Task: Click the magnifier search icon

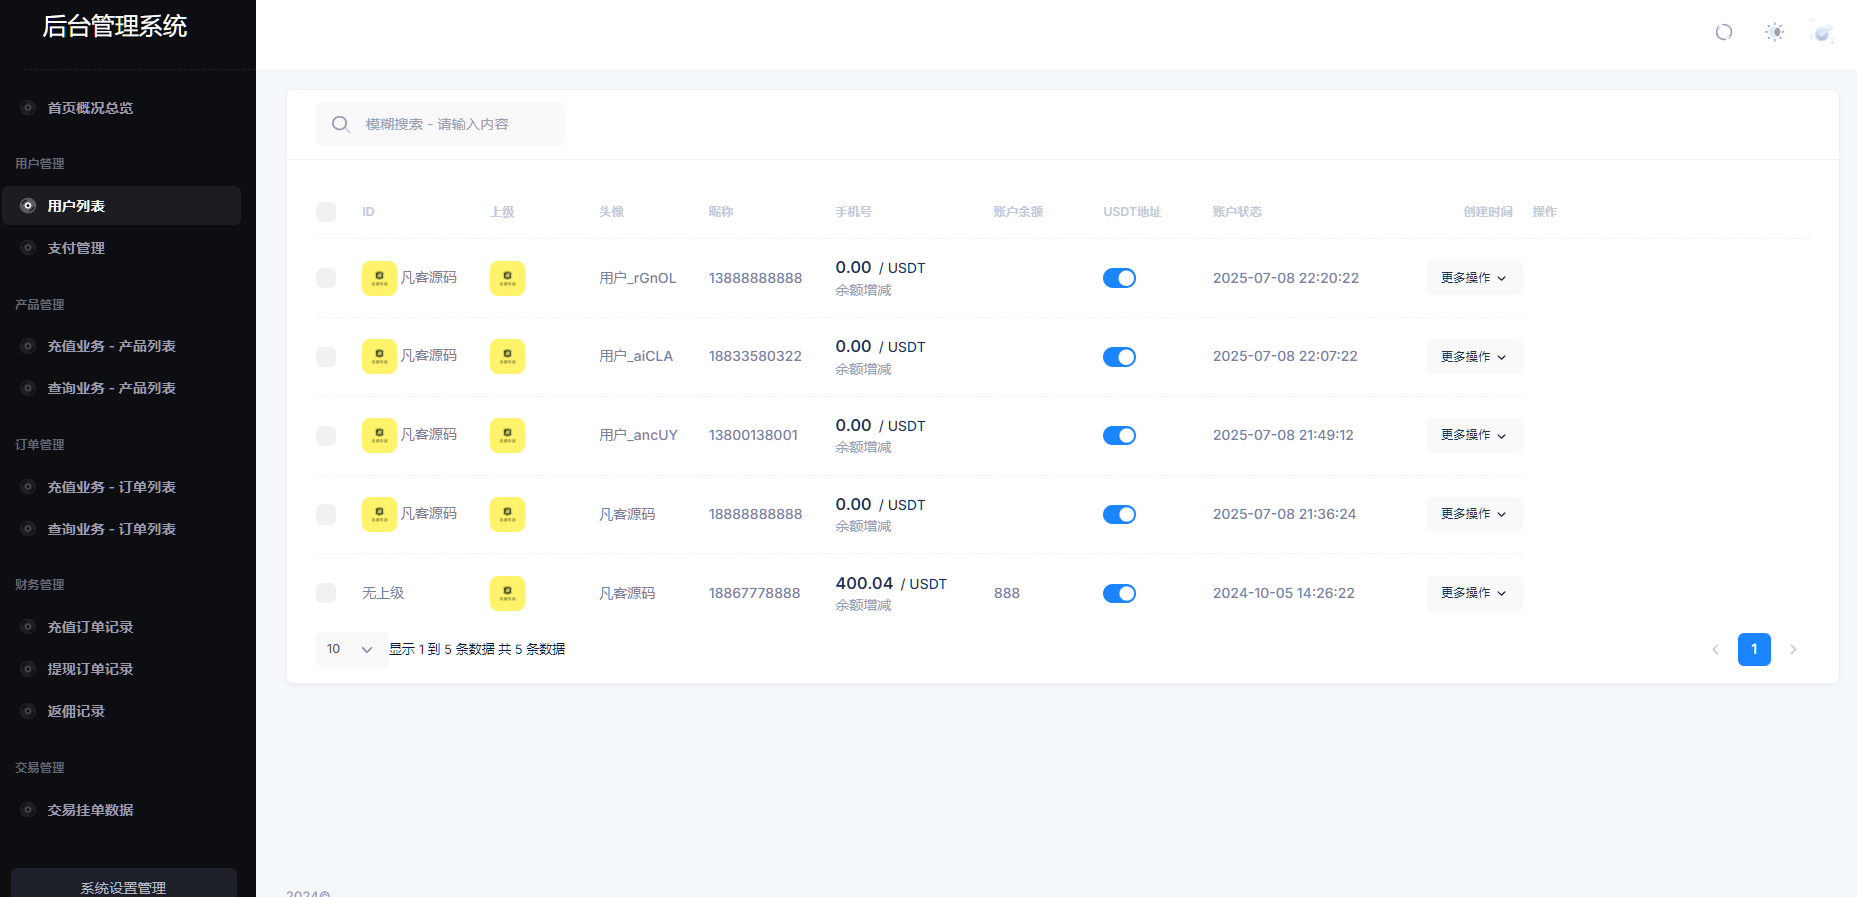Action: point(341,124)
